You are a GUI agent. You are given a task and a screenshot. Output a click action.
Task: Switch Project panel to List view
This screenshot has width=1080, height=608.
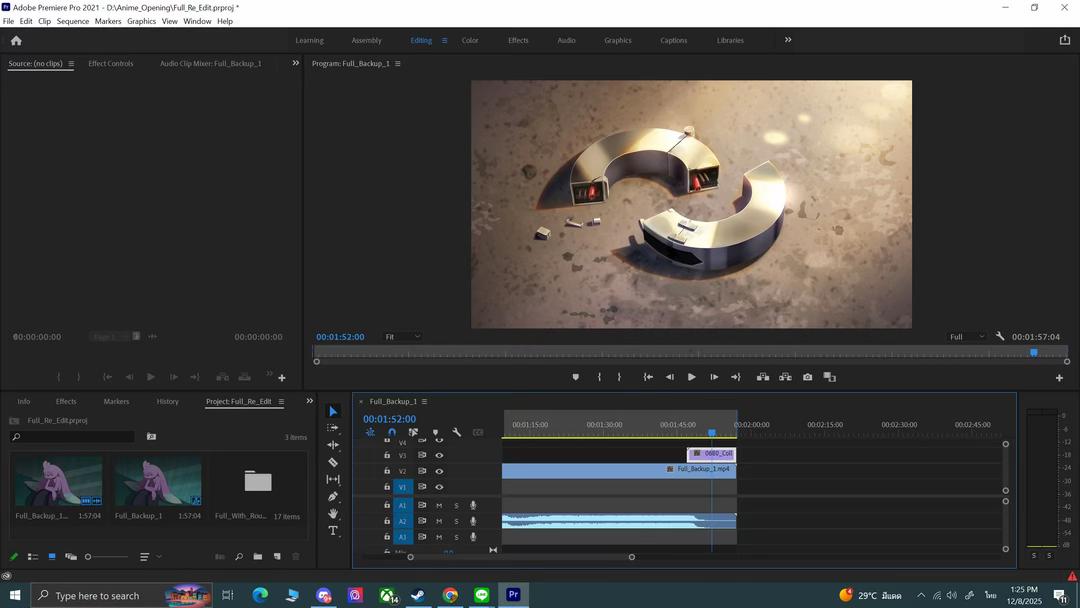point(32,556)
